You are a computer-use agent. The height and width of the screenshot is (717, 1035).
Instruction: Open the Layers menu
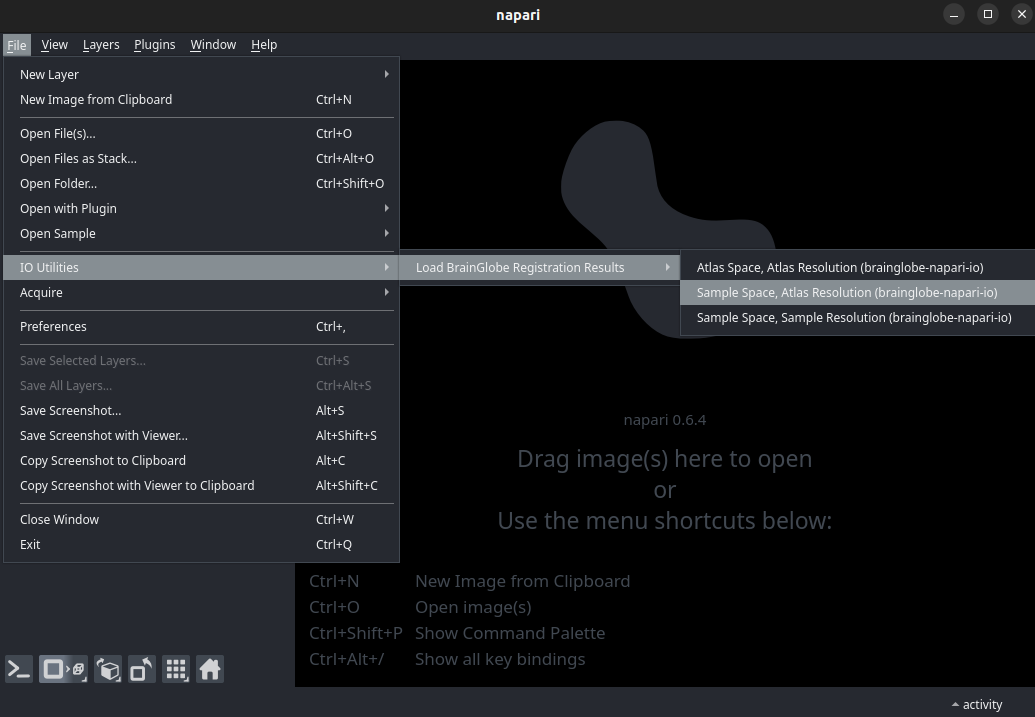(101, 45)
